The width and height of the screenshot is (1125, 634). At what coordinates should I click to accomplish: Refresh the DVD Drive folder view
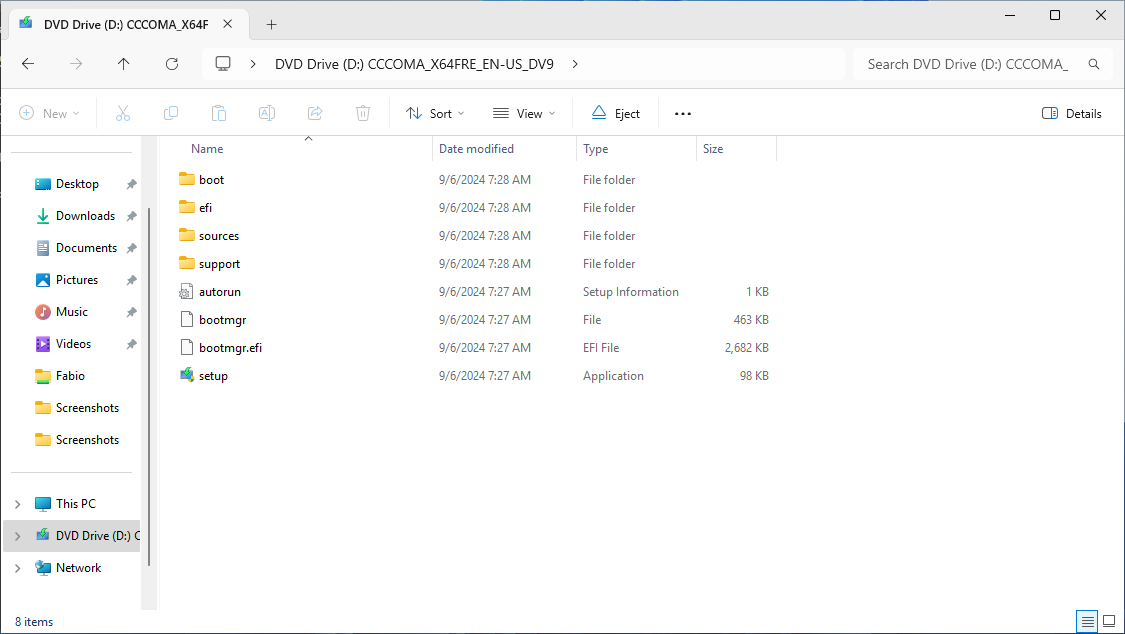coord(172,64)
